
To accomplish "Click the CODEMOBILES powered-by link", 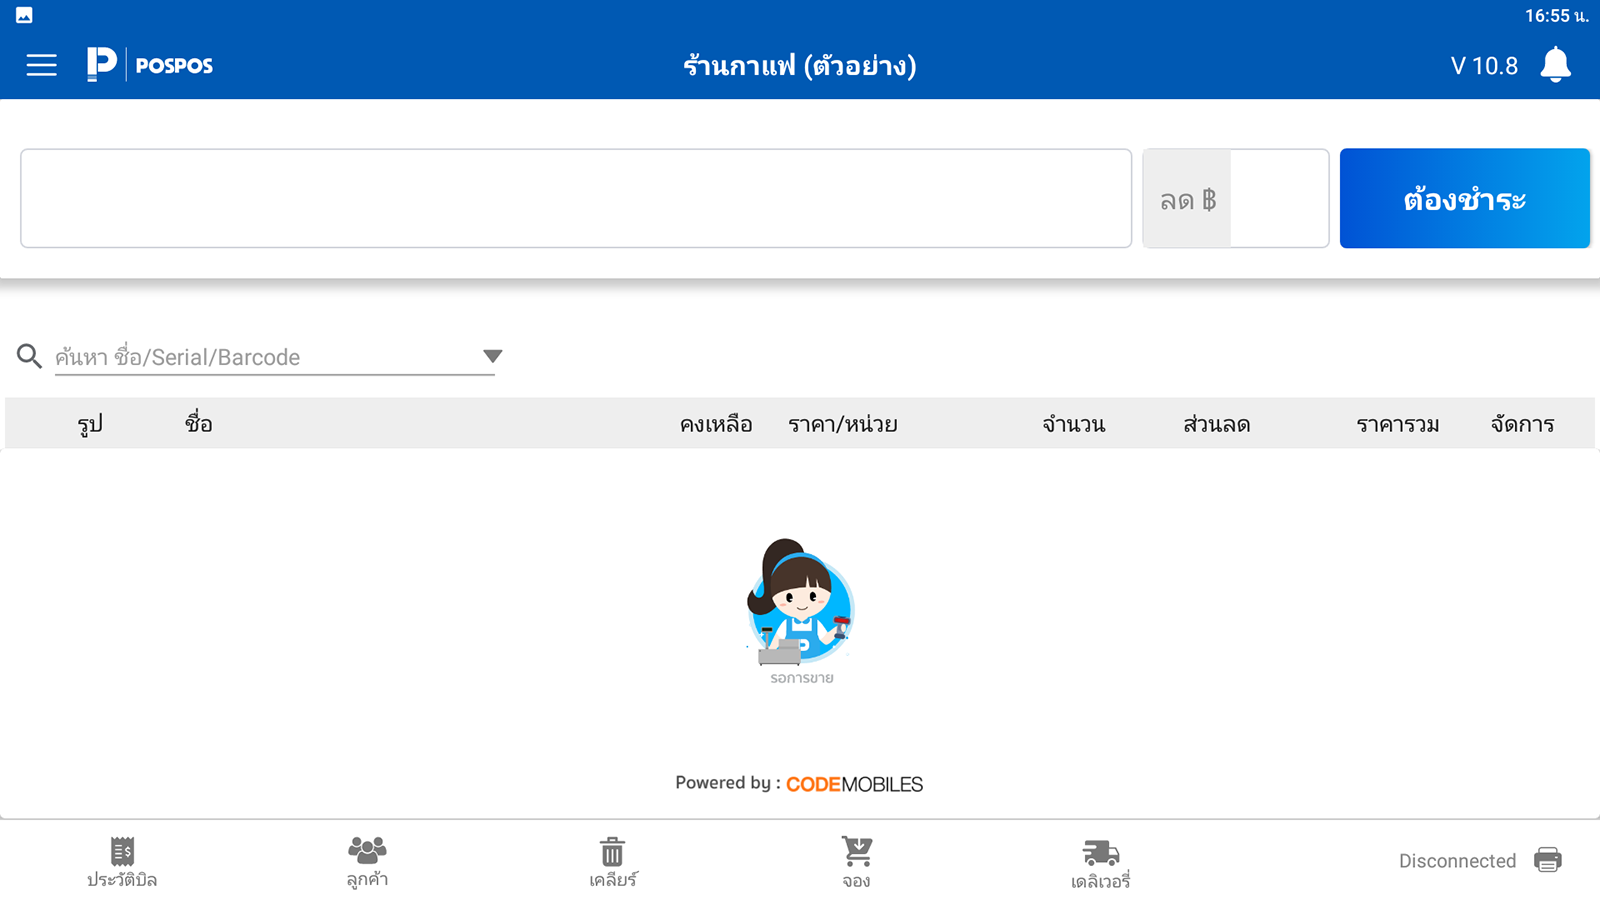I will (854, 784).
